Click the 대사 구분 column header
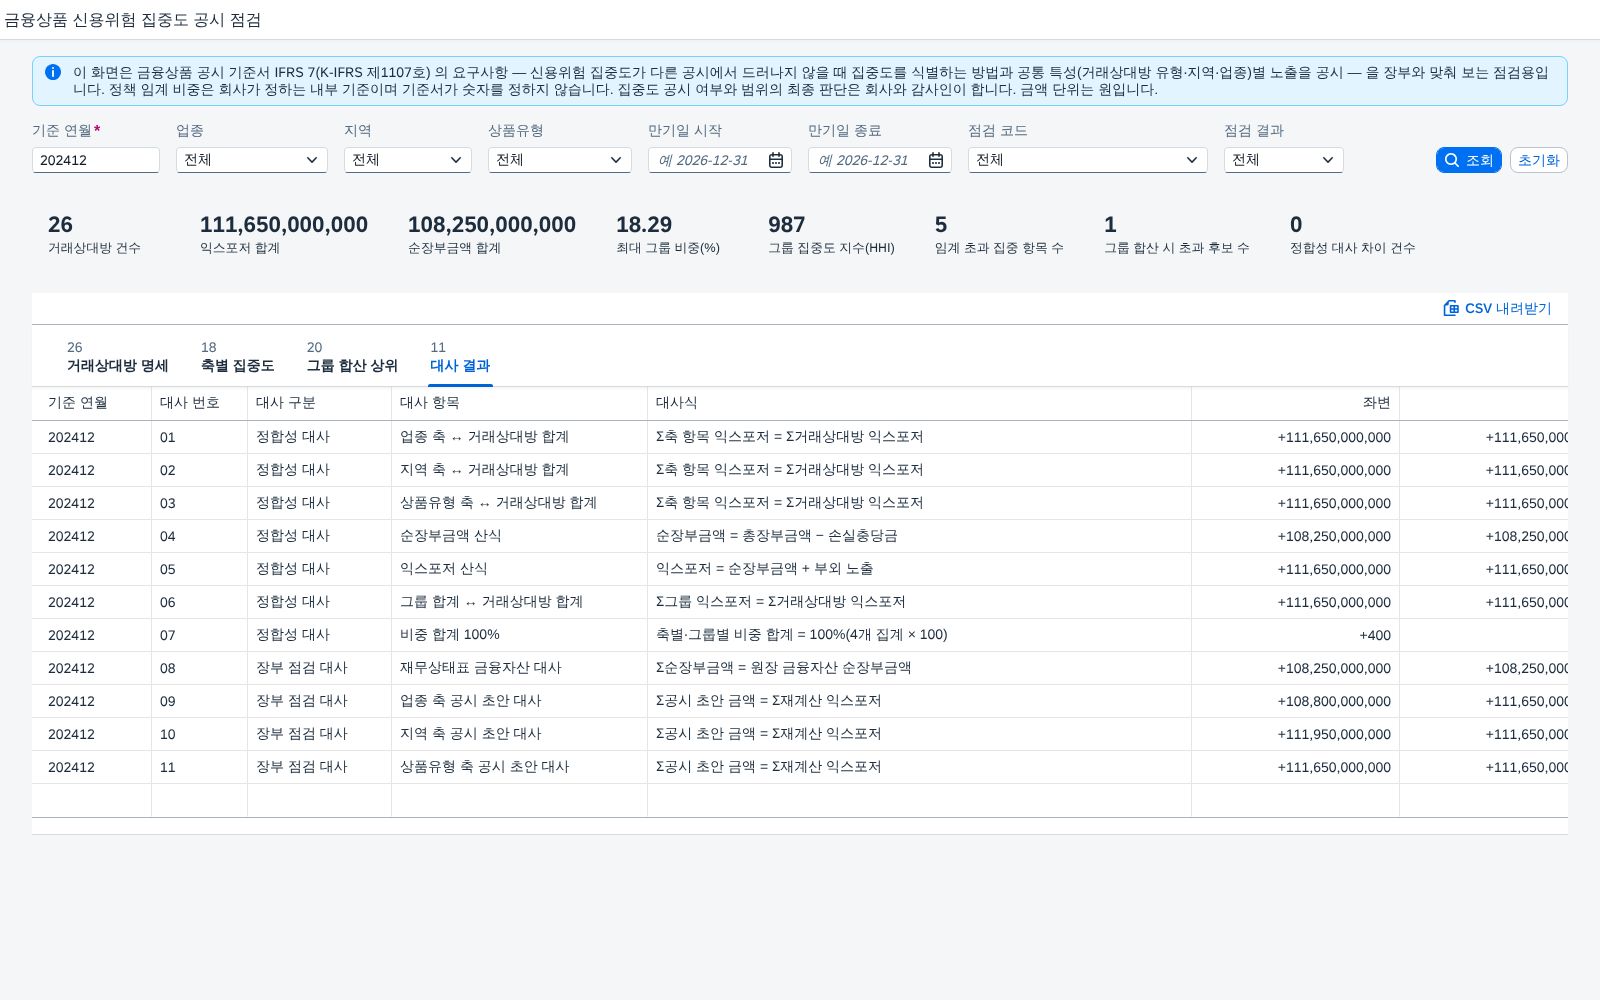1600x1000 pixels. (320, 403)
